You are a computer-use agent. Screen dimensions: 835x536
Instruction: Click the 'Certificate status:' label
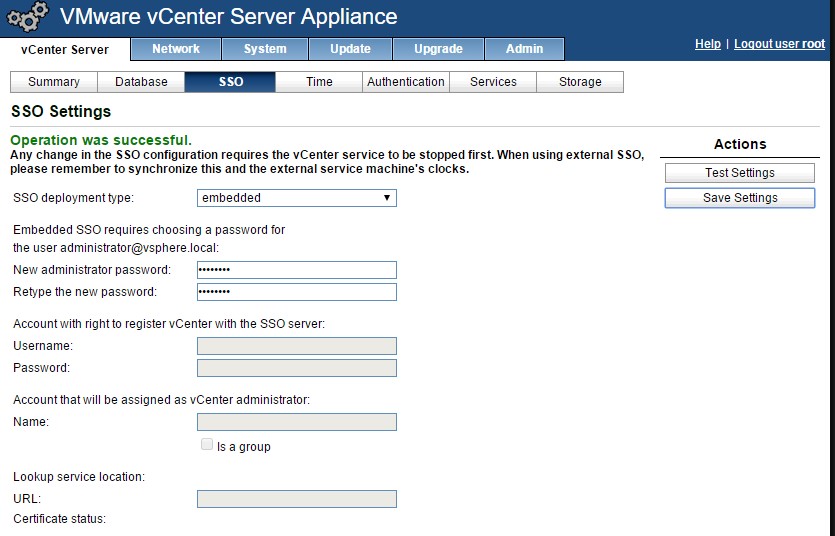(60, 519)
